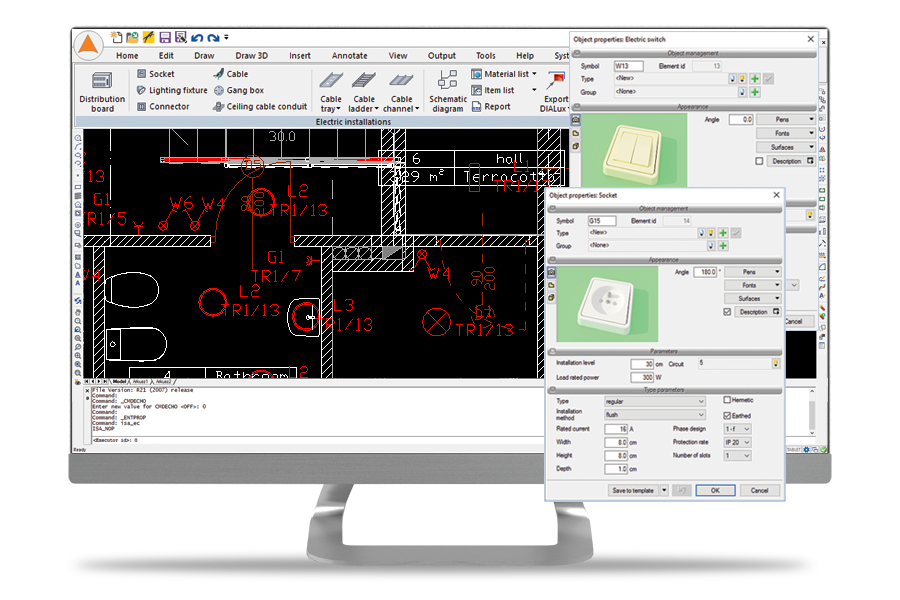Insert a Ceiling cable conduit

(x=260, y=106)
